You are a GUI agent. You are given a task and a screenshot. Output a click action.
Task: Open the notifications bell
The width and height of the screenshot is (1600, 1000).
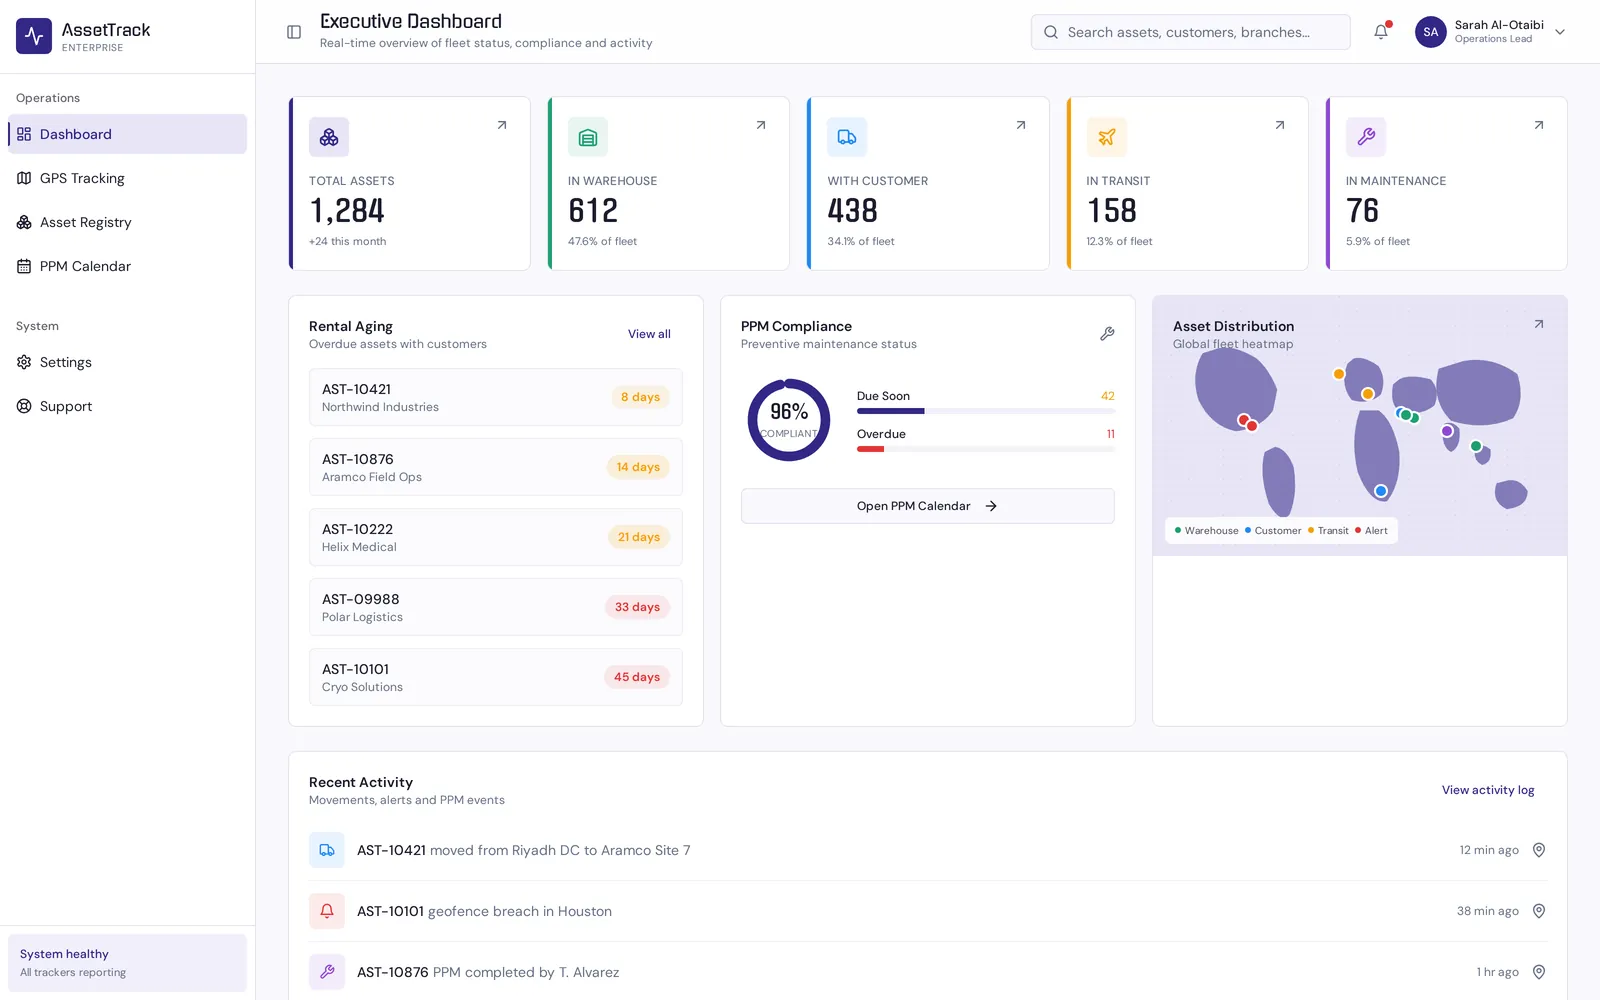[x=1381, y=32]
